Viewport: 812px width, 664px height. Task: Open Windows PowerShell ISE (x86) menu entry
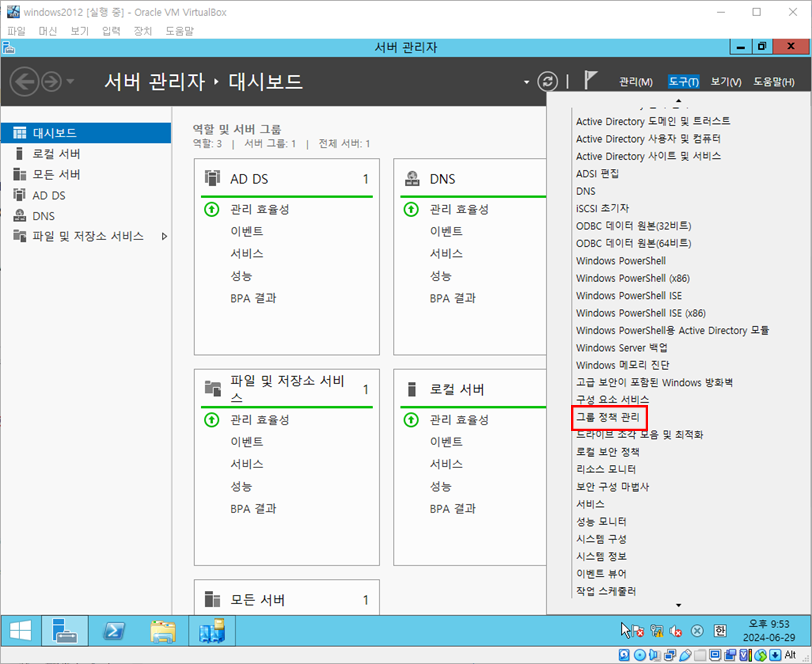click(641, 313)
